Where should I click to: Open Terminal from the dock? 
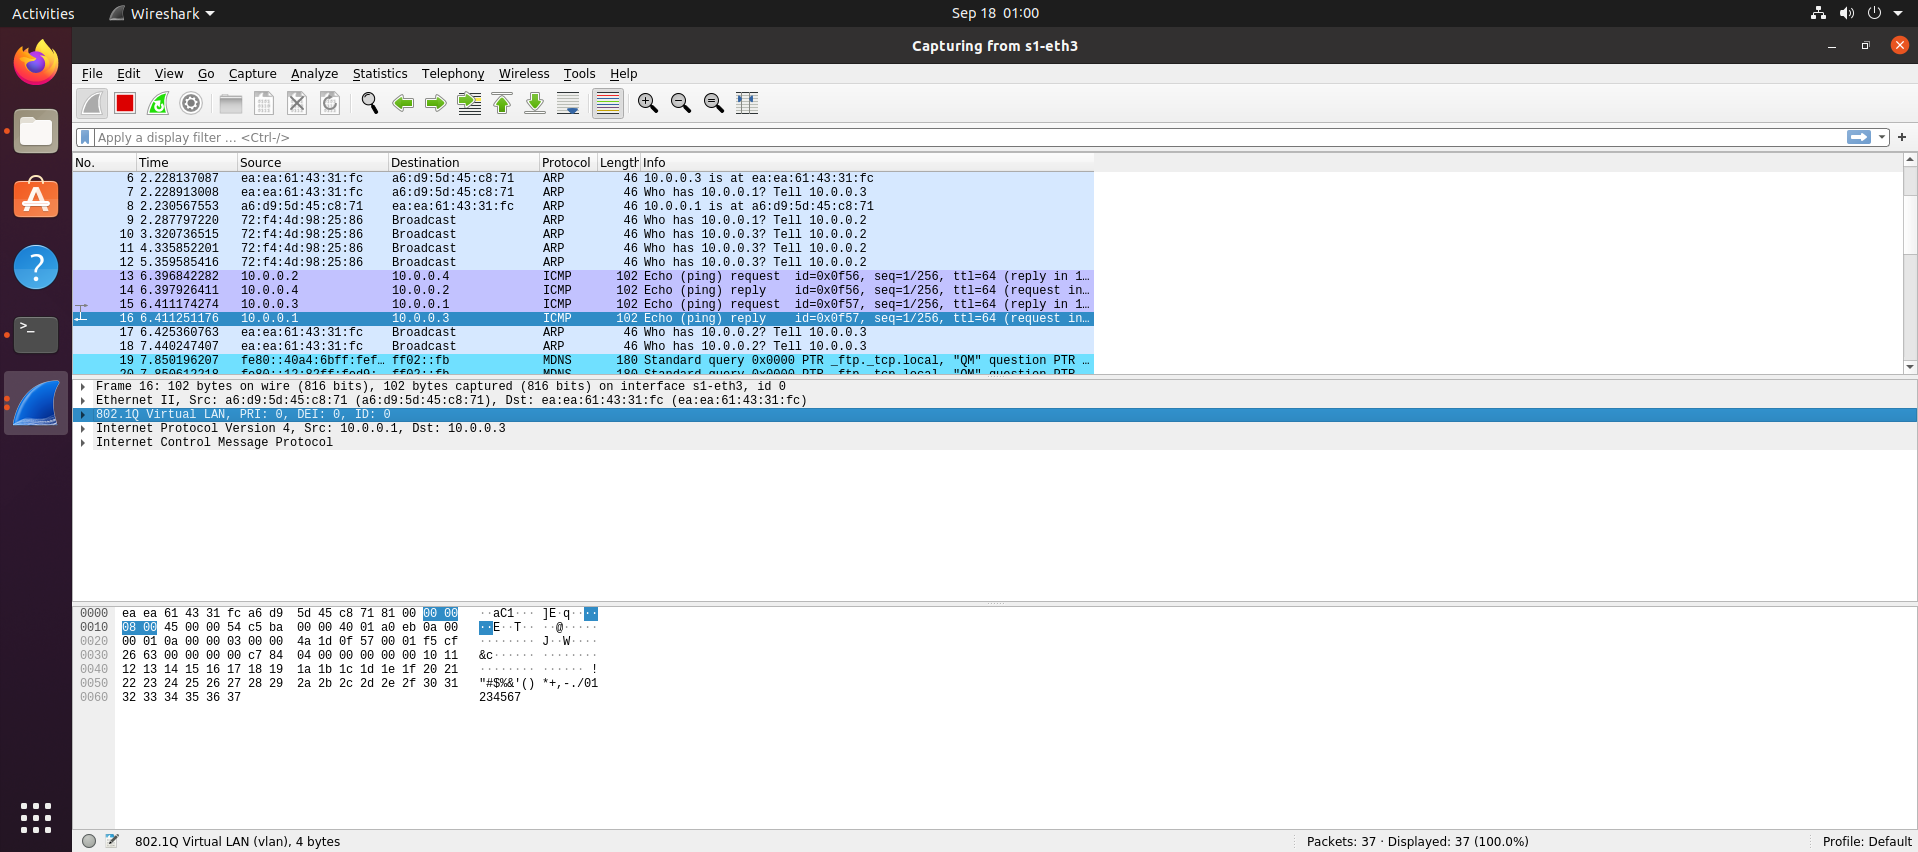tap(36, 335)
